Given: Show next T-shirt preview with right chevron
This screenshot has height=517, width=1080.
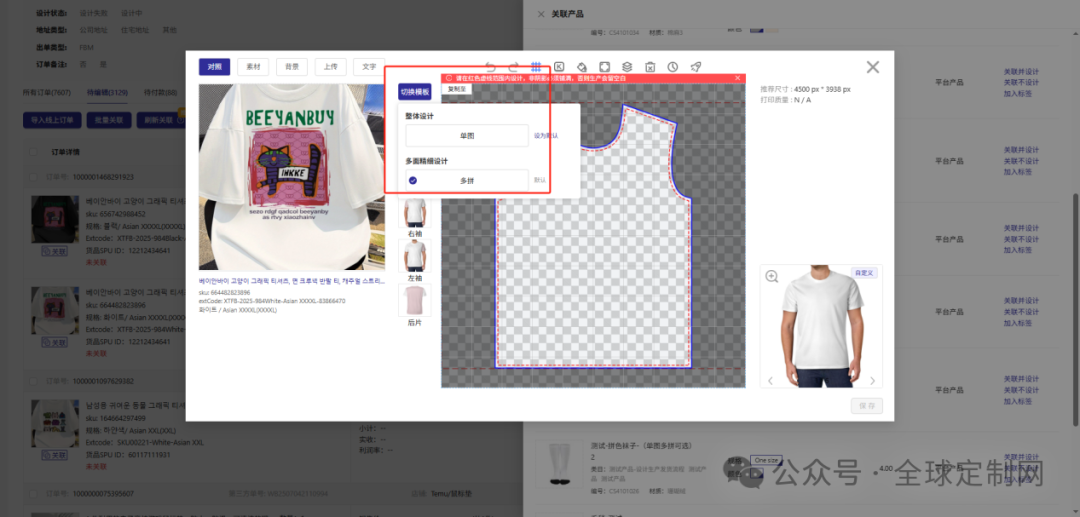Looking at the screenshot, I should (x=872, y=381).
